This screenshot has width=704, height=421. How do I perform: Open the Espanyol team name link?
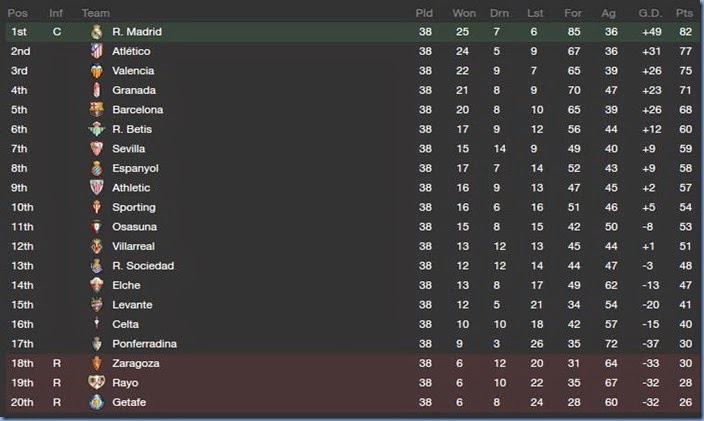coord(134,168)
